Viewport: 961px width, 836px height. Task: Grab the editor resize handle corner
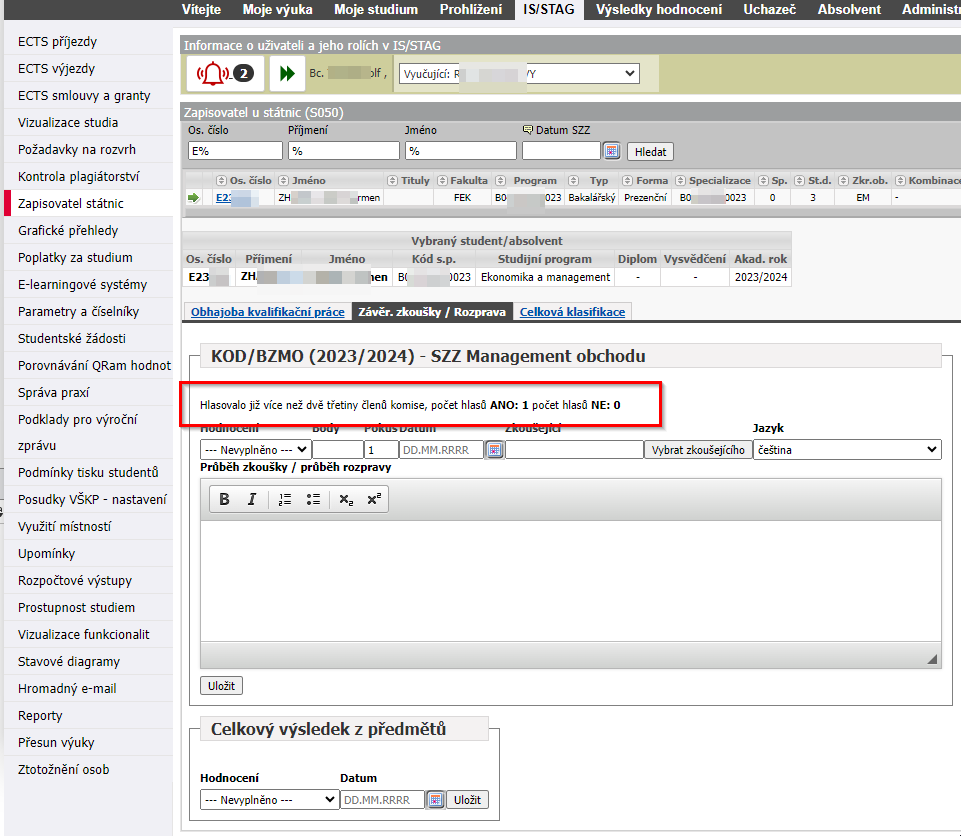tap(932, 659)
